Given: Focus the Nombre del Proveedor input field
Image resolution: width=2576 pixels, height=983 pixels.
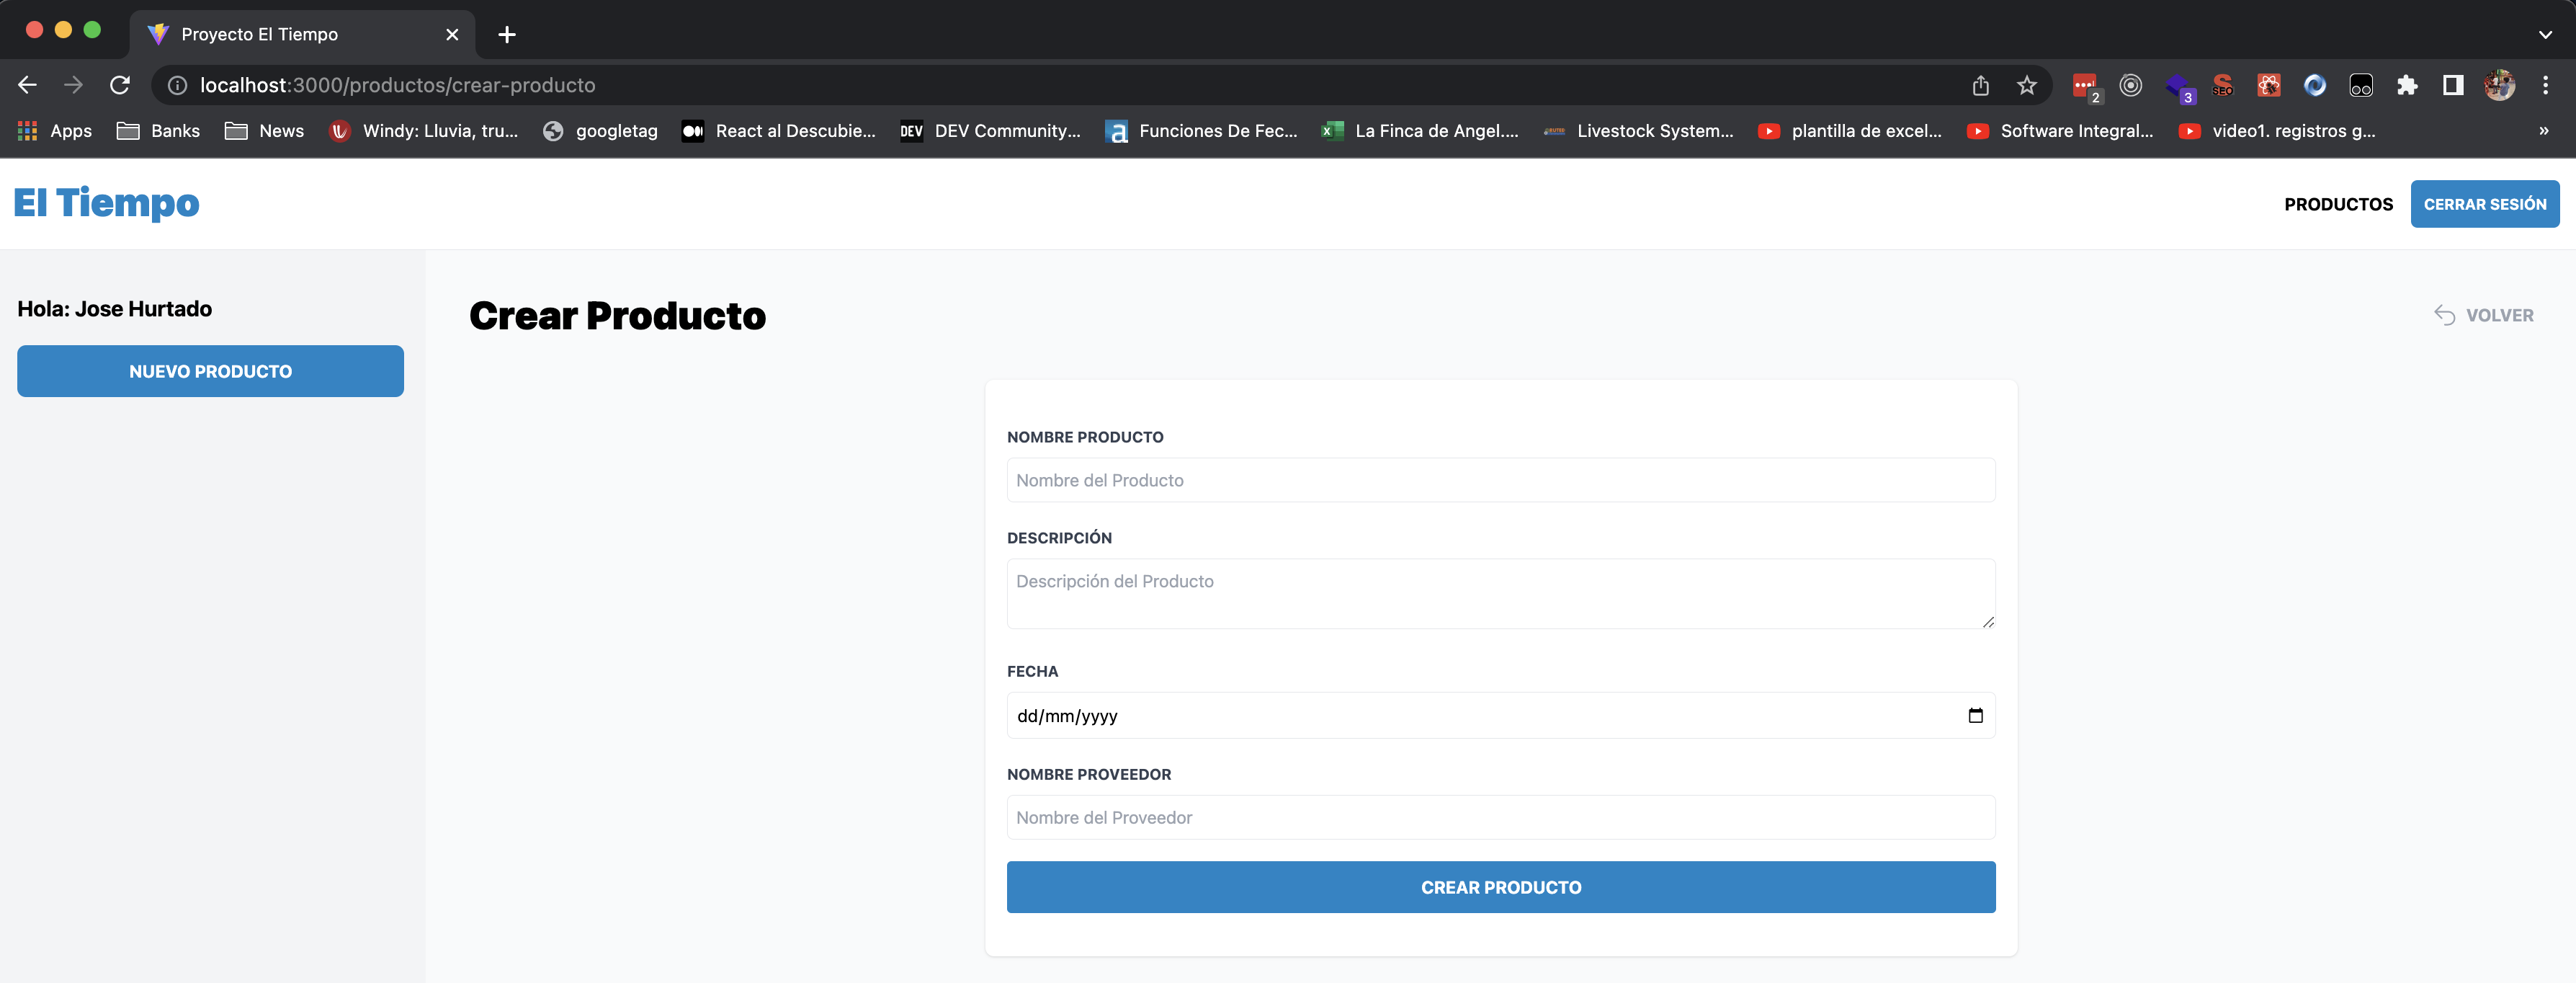Looking at the screenshot, I should click(1500, 817).
